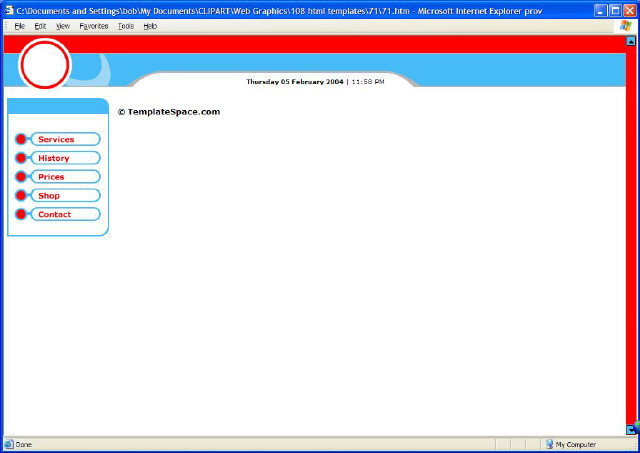Open the Tools menu

[x=126, y=26]
